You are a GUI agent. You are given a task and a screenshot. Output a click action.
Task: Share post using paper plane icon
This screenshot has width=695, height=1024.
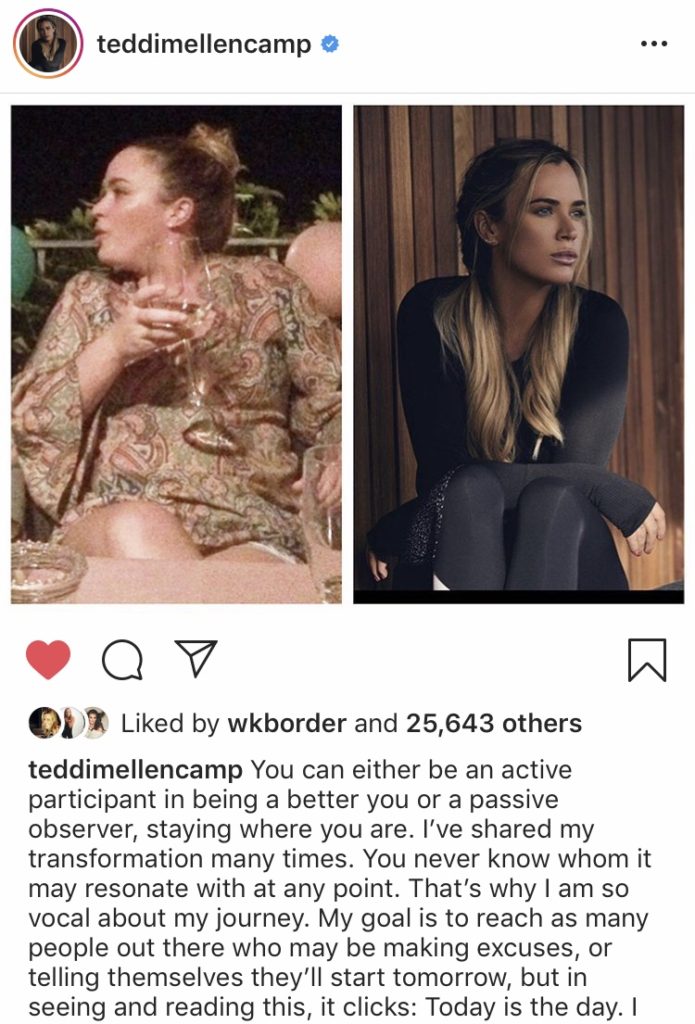pos(195,658)
